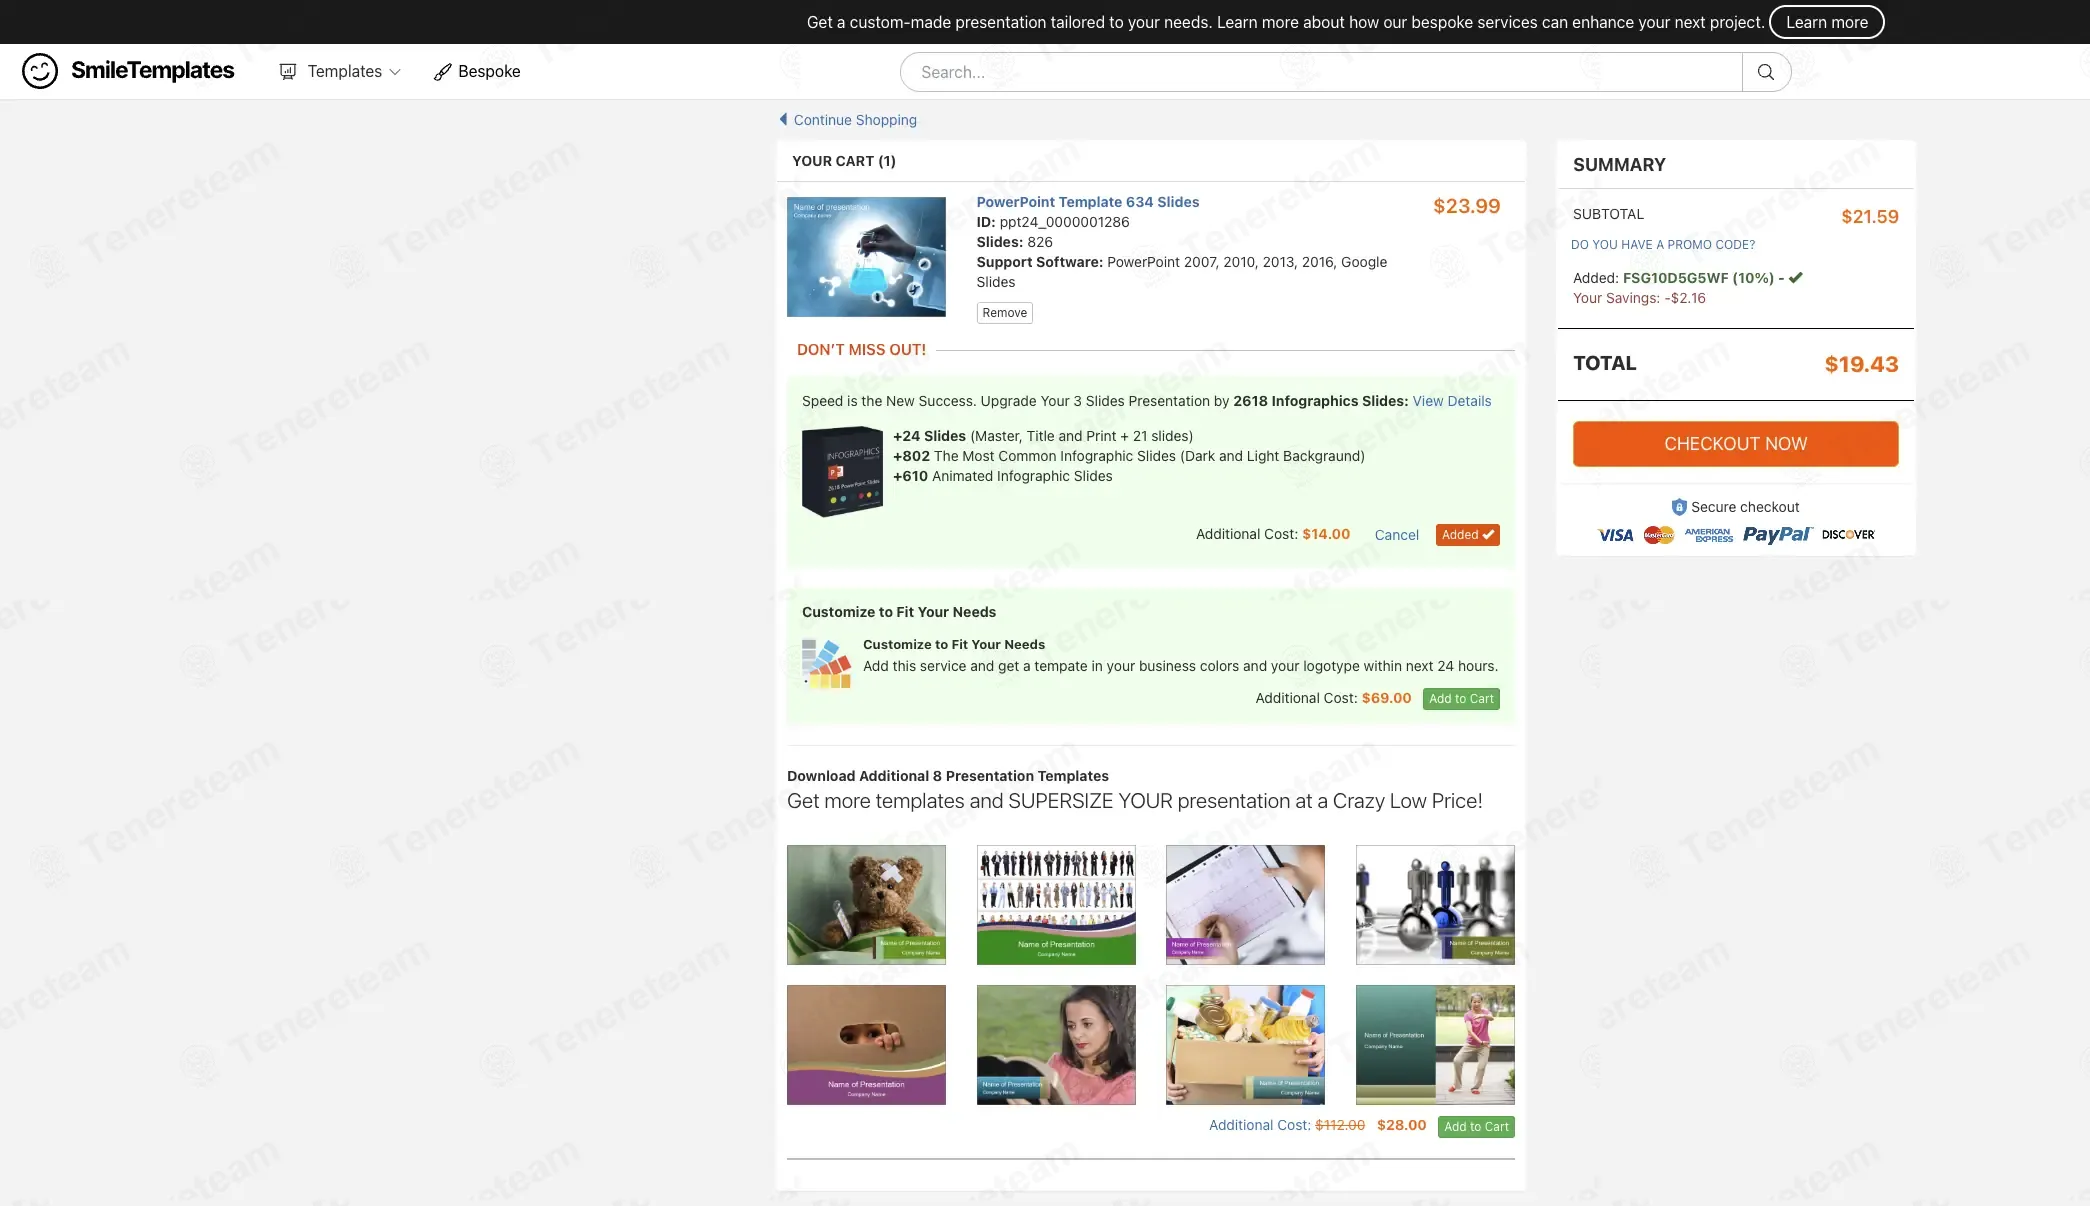Click the promo code green checkmark
The width and height of the screenshot is (2090, 1206).
coord(1796,278)
